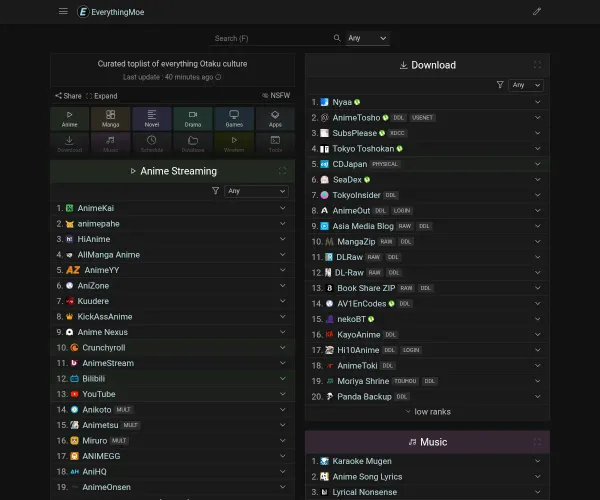Toggle Expand for all sections

101,96
